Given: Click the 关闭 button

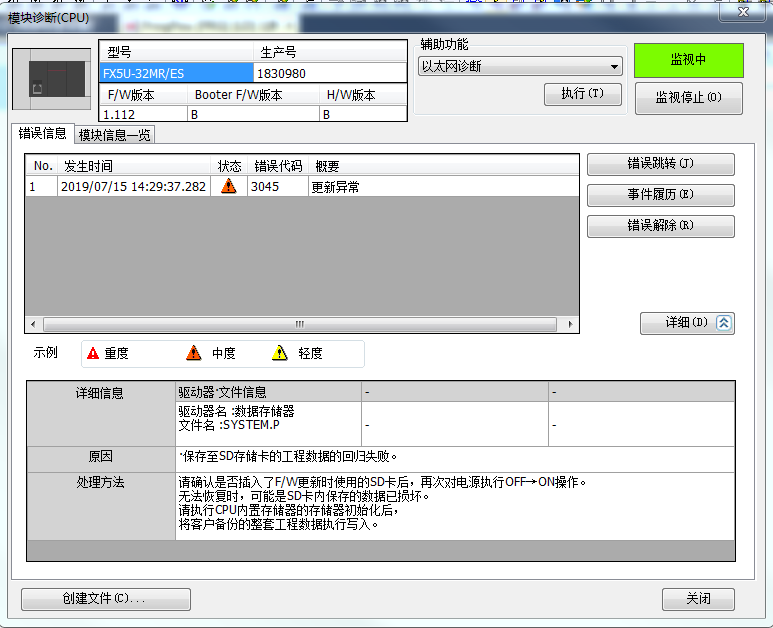Looking at the screenshot, I should tap(698, 599).
